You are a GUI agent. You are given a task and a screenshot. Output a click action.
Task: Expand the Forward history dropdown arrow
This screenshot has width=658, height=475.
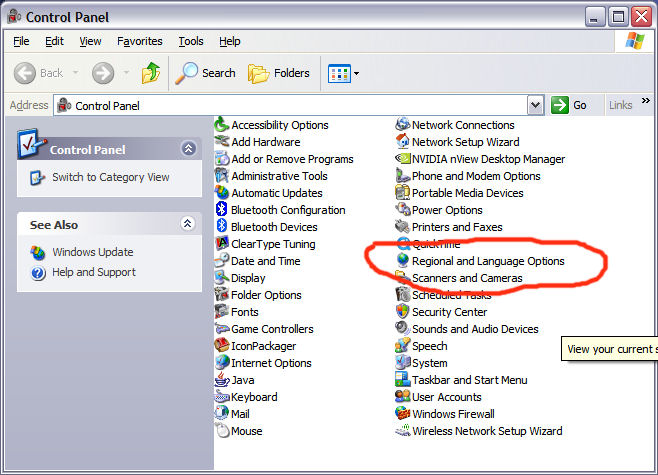coord(126,73)
